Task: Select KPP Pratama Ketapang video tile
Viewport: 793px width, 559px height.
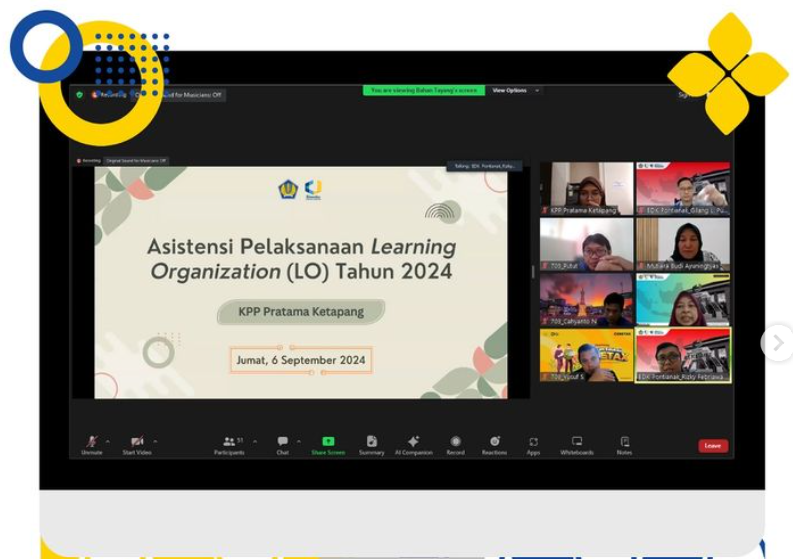Action: point(587,189)
